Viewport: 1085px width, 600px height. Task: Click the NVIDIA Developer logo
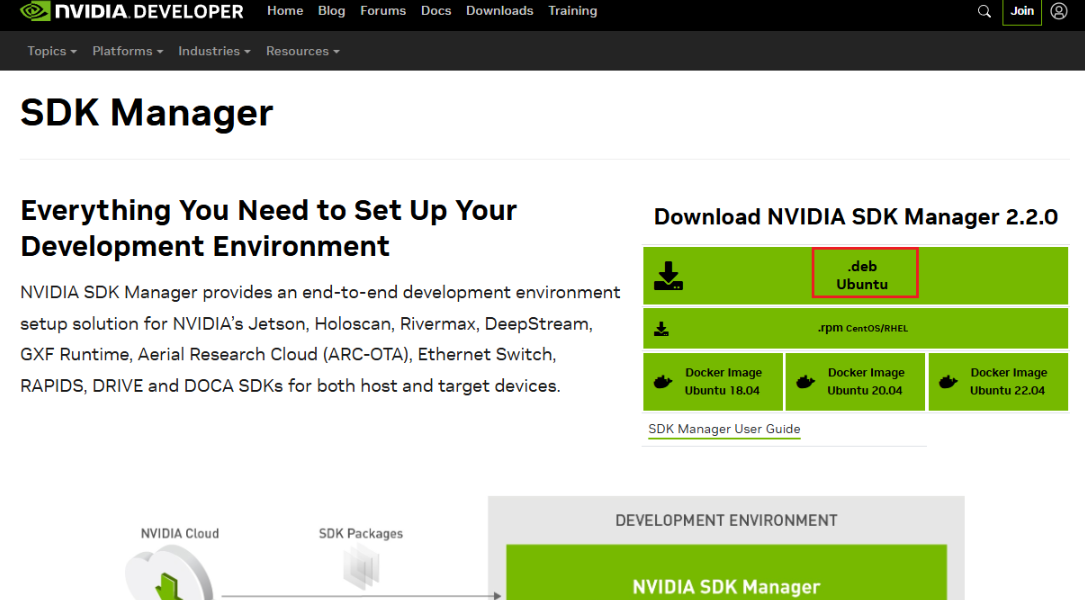tap(131, 11)
